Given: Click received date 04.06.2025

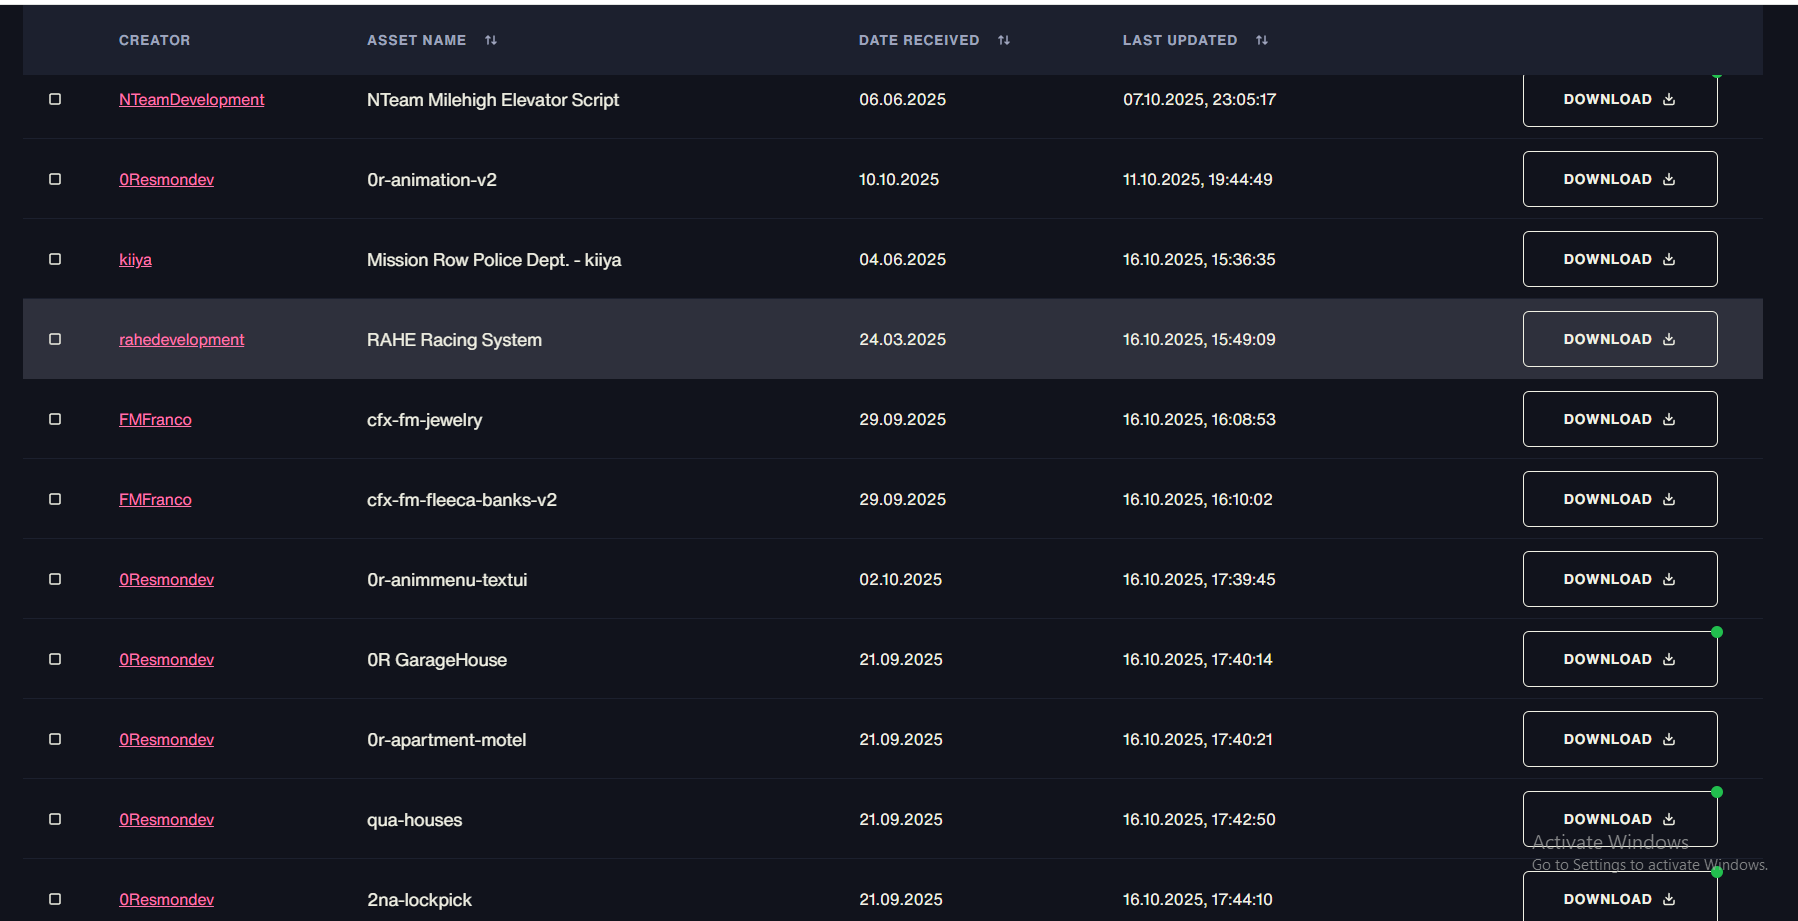Looking at the screenshot, I should pyautogui.click(x=902, y=259).
